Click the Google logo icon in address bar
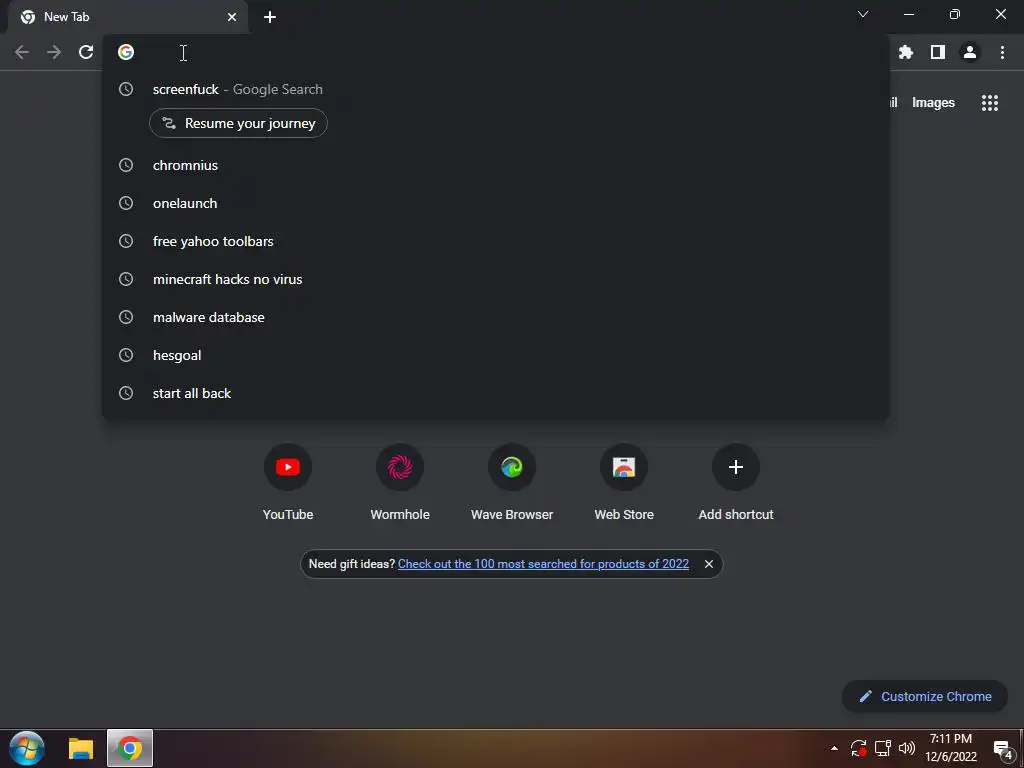The image size is (1024, 768). (126, 52)
